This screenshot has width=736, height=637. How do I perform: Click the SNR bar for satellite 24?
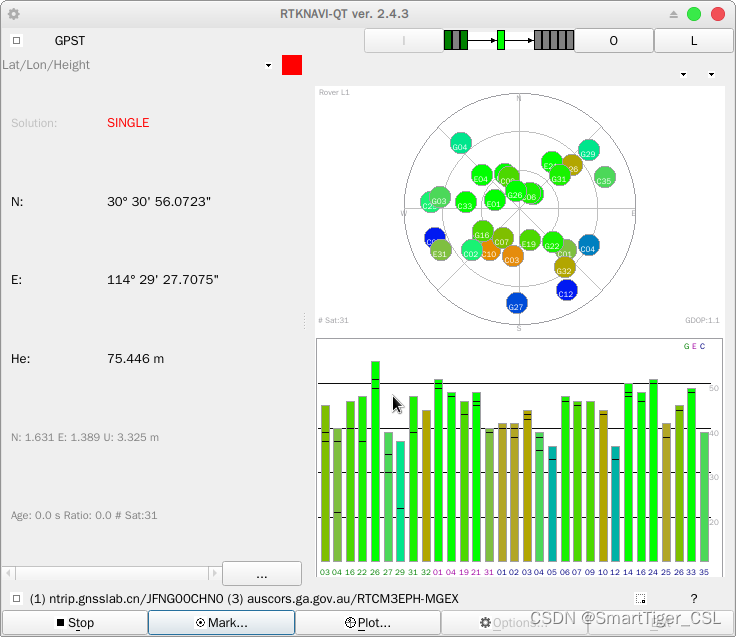pos(653,470)
